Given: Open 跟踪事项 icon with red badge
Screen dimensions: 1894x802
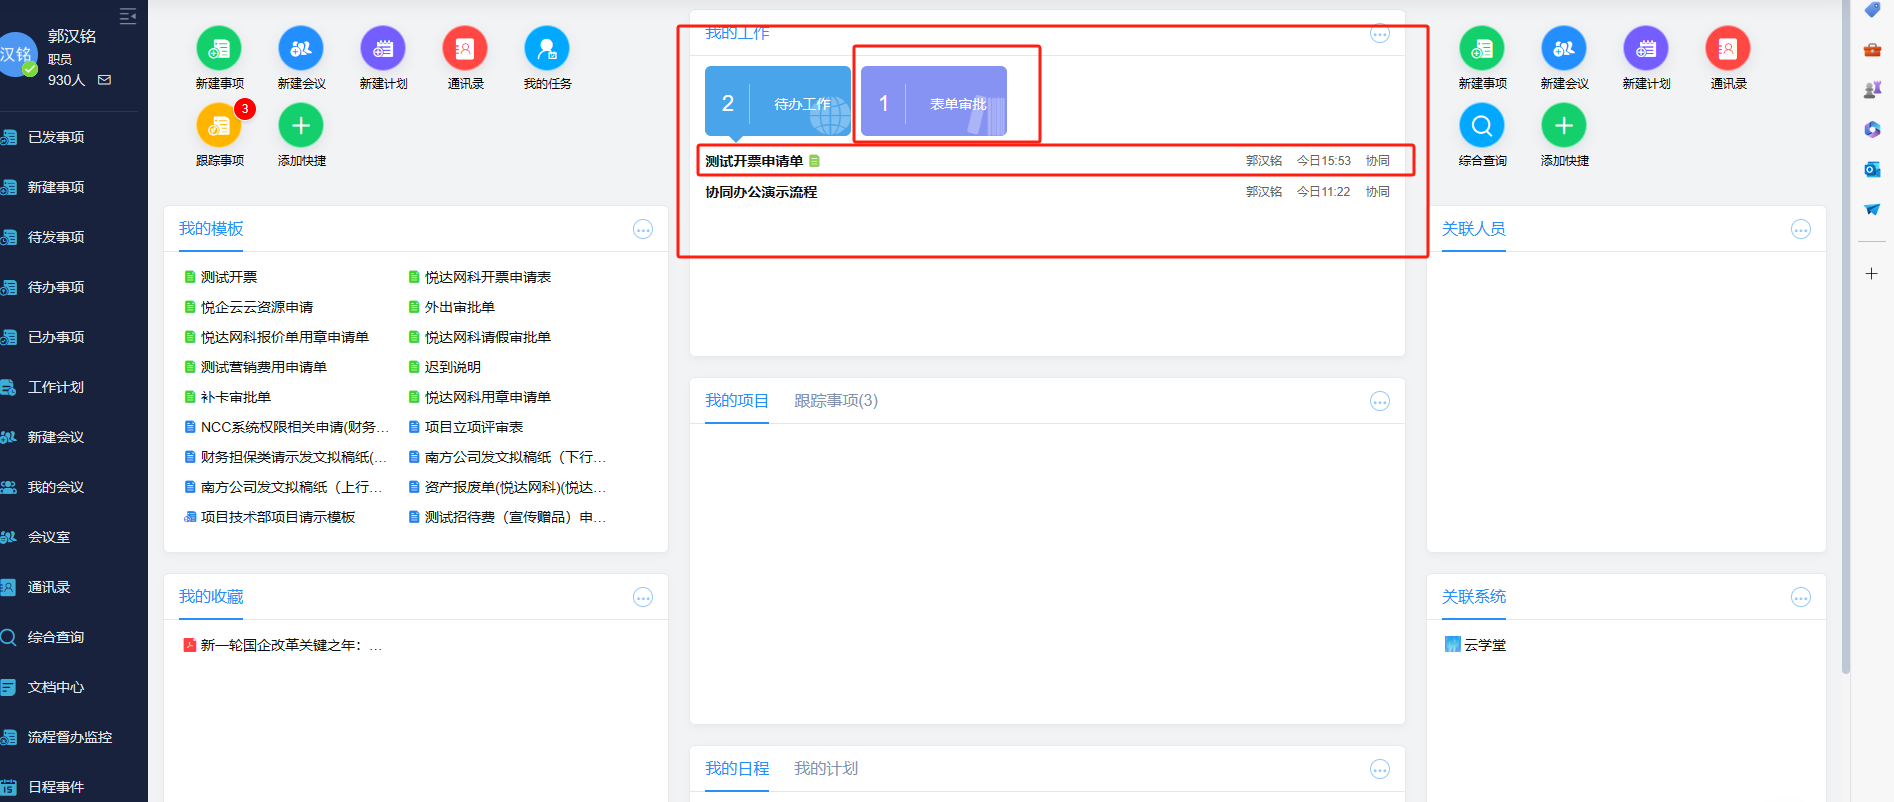Looking at the screenshot, I should (219, 126).
